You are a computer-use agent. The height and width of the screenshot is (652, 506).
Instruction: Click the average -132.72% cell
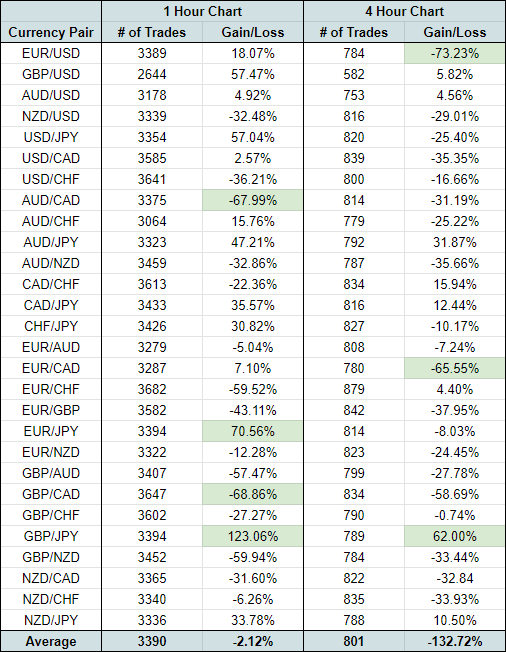click(x=455, y=641)
